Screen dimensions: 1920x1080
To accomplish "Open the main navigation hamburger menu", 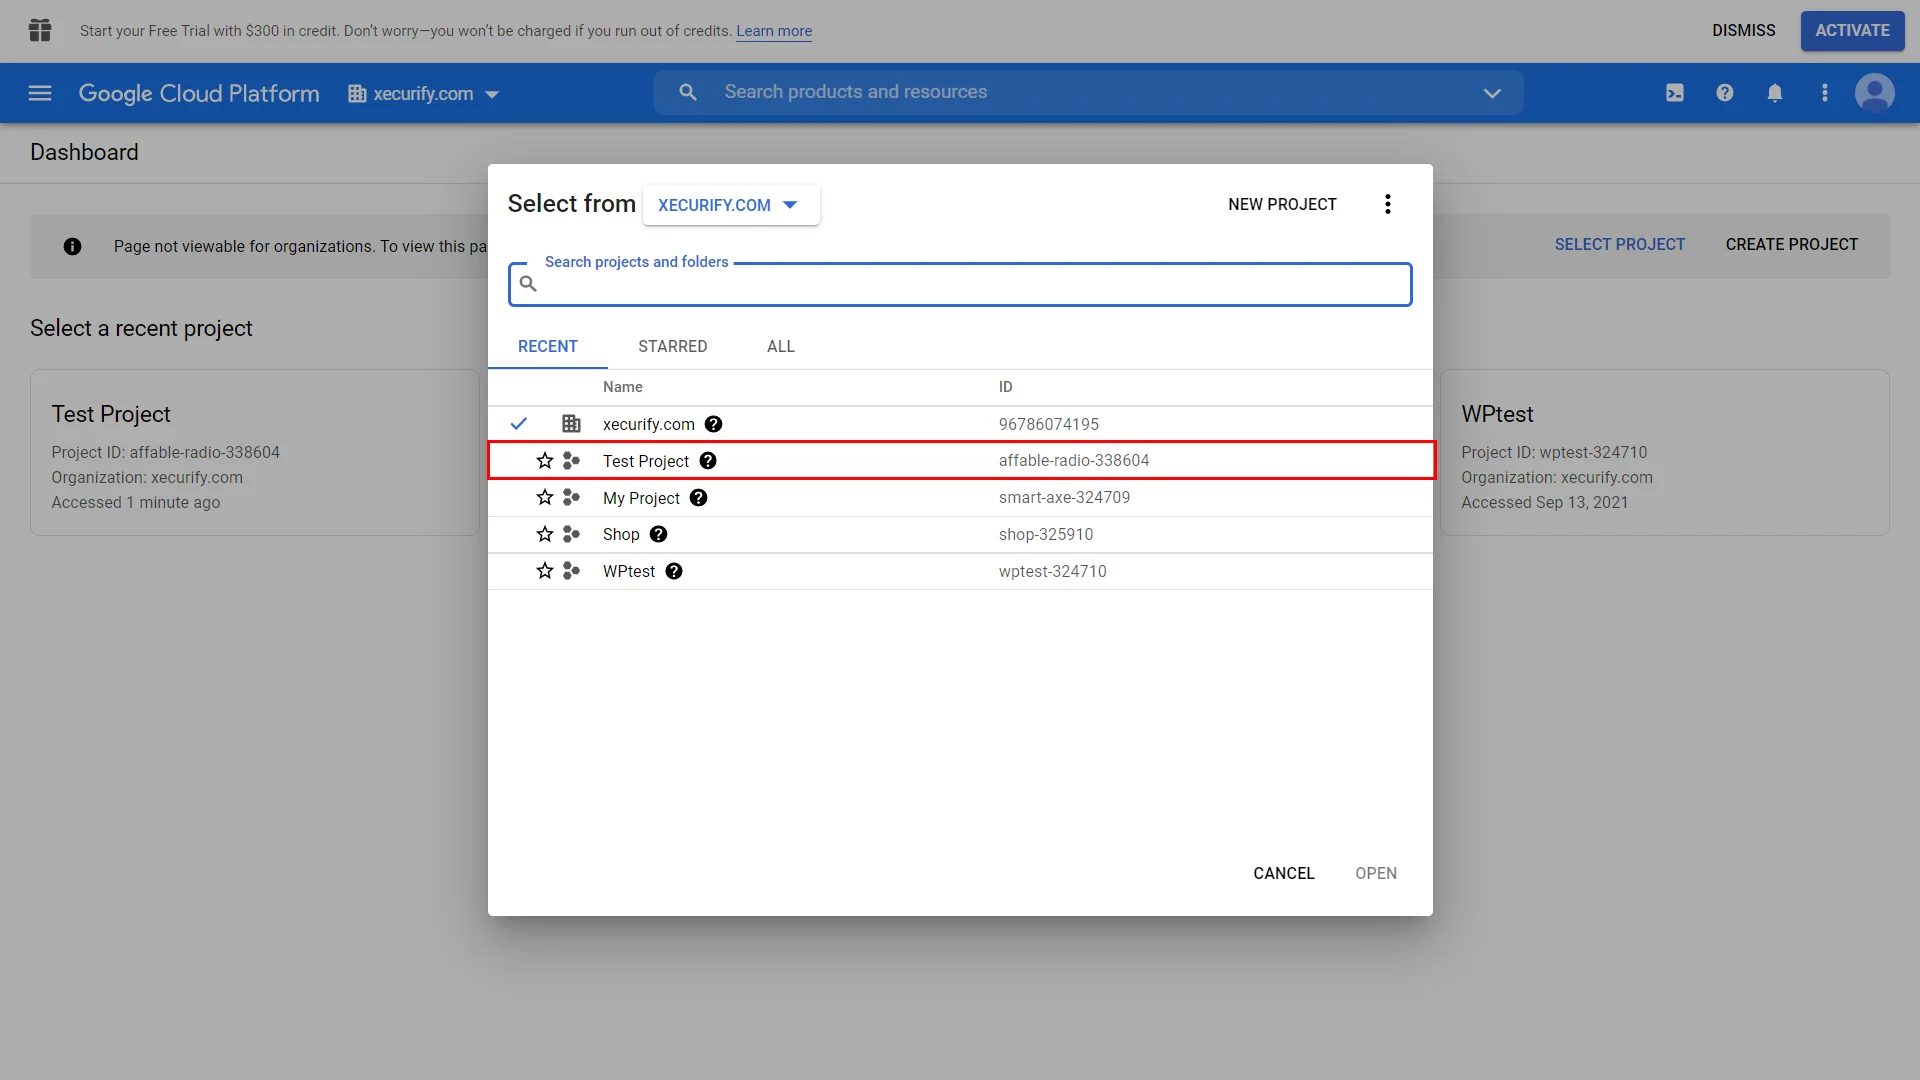I will (40, 93).
